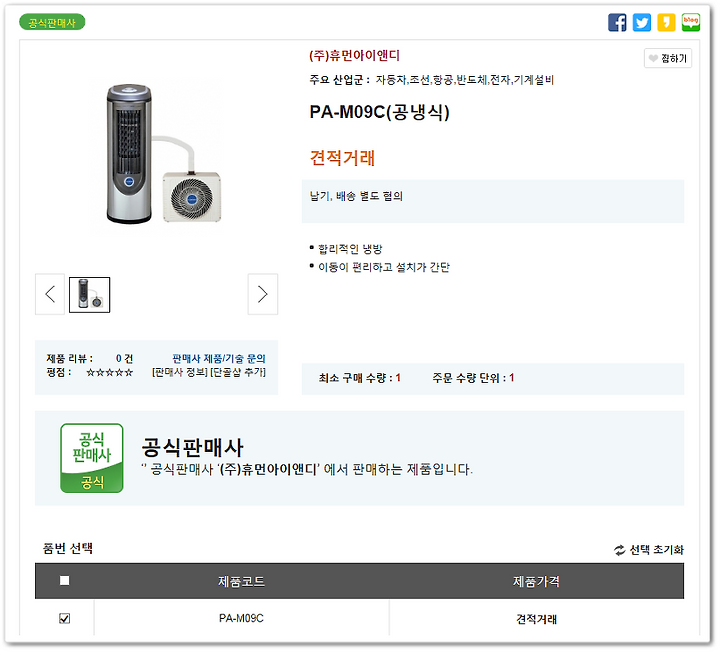720x652 pixels.
Task: Toggle the select-all checkbox in table header
Action: tap(65, 581)
